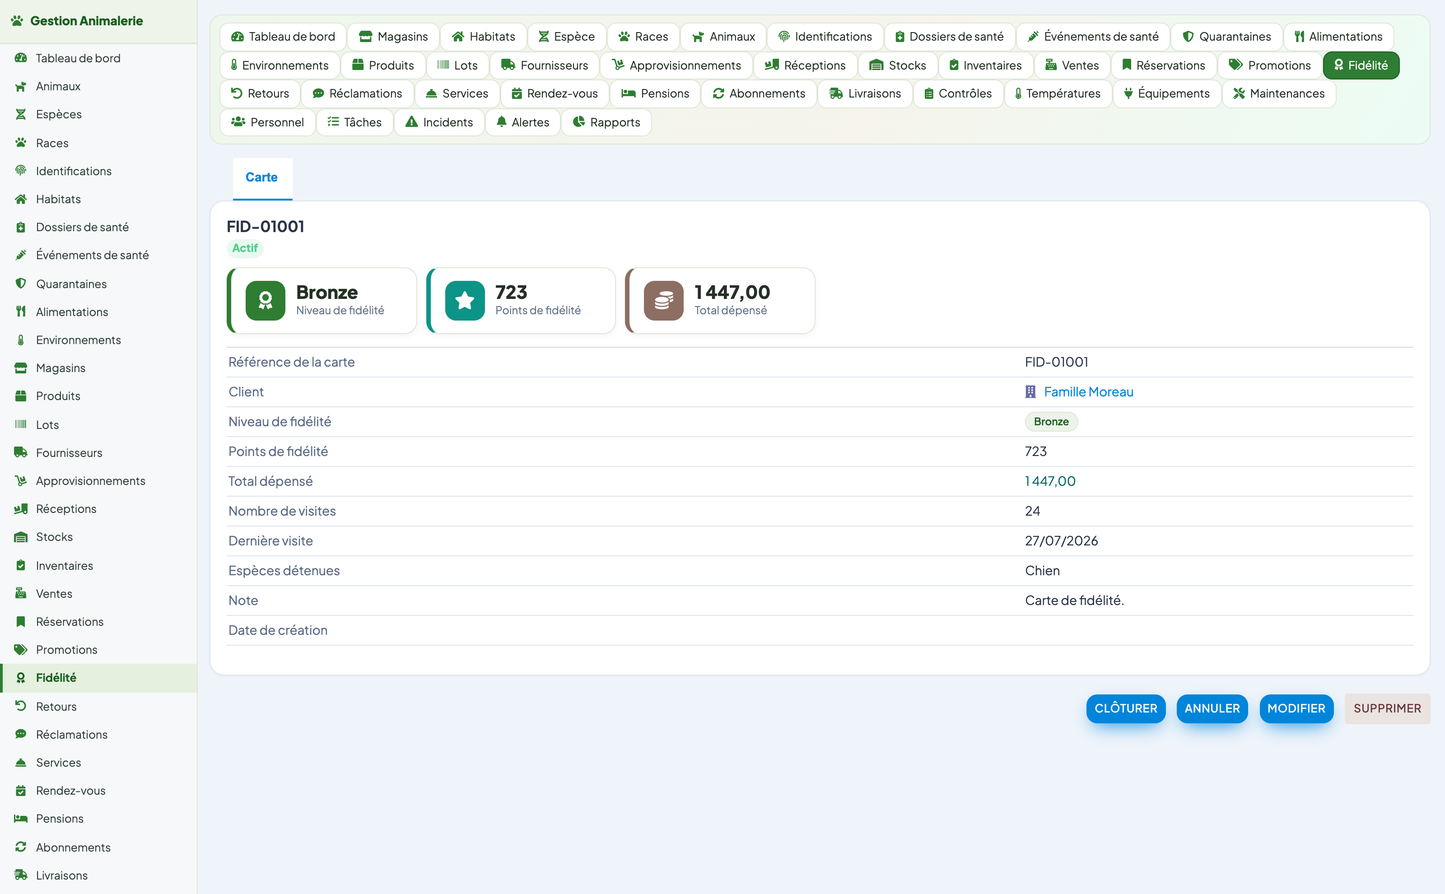Screen dimensions: 1445x894
Task: Click the Actif status badge
Action: 245,248
